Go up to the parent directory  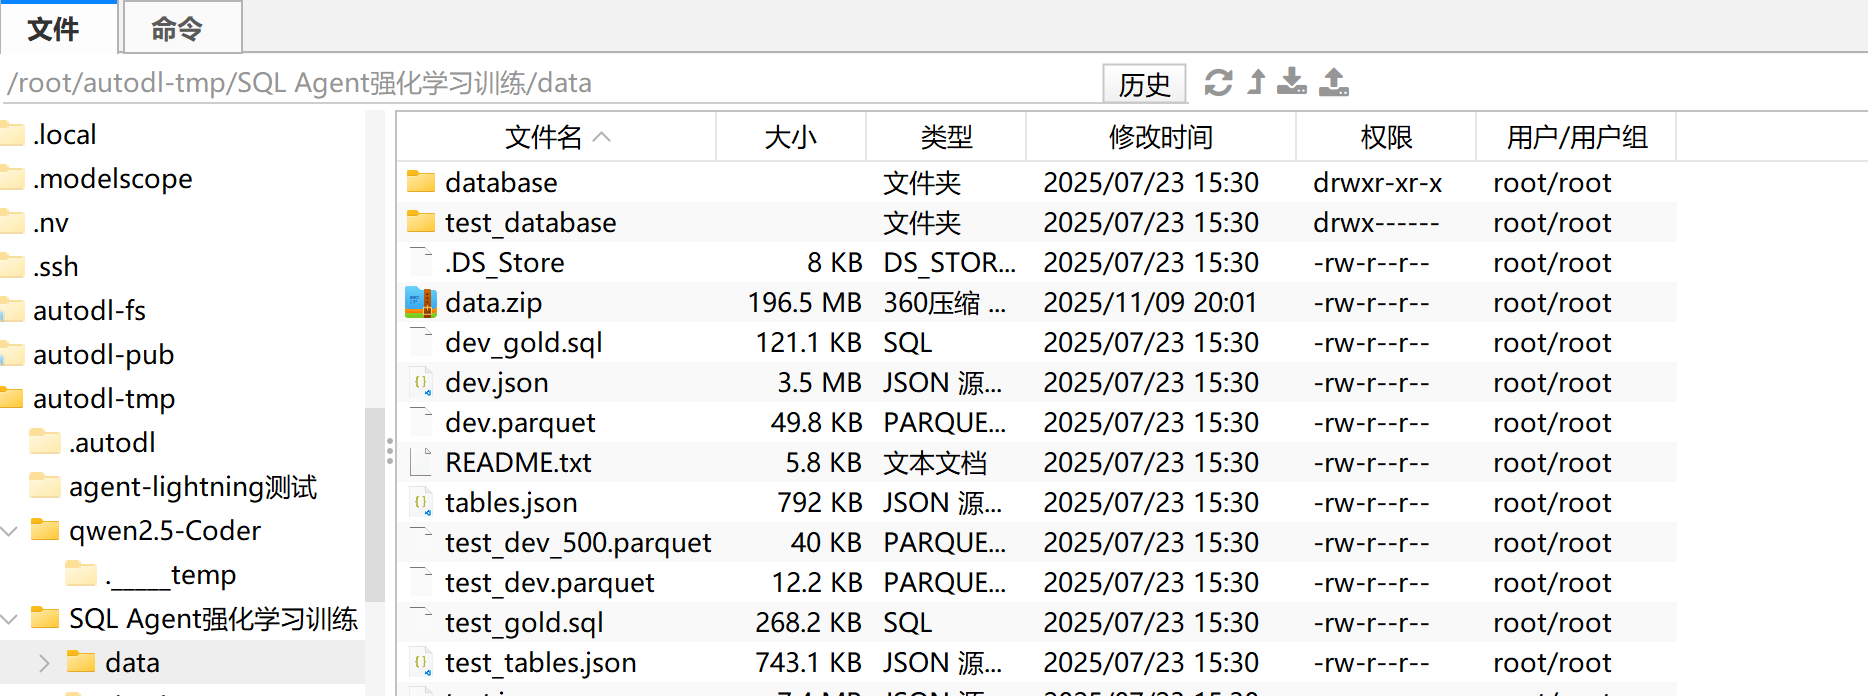[1256, 82]
